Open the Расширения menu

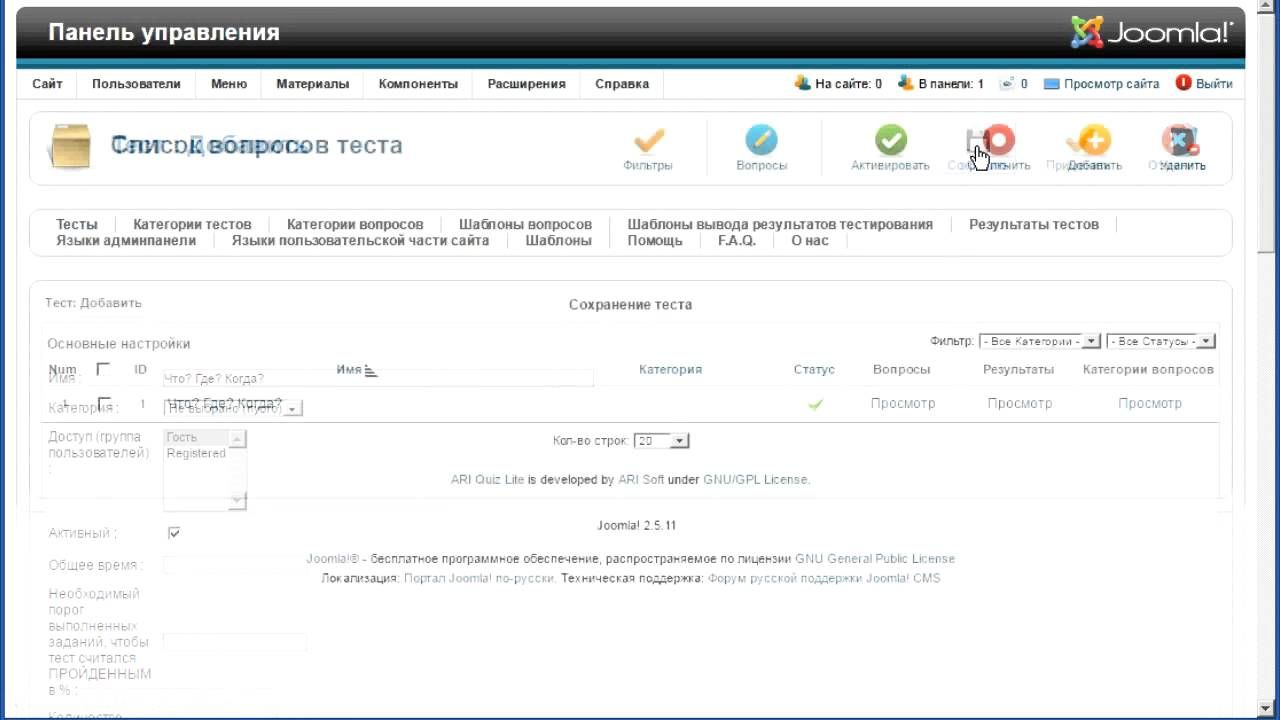tap(526, 84)
